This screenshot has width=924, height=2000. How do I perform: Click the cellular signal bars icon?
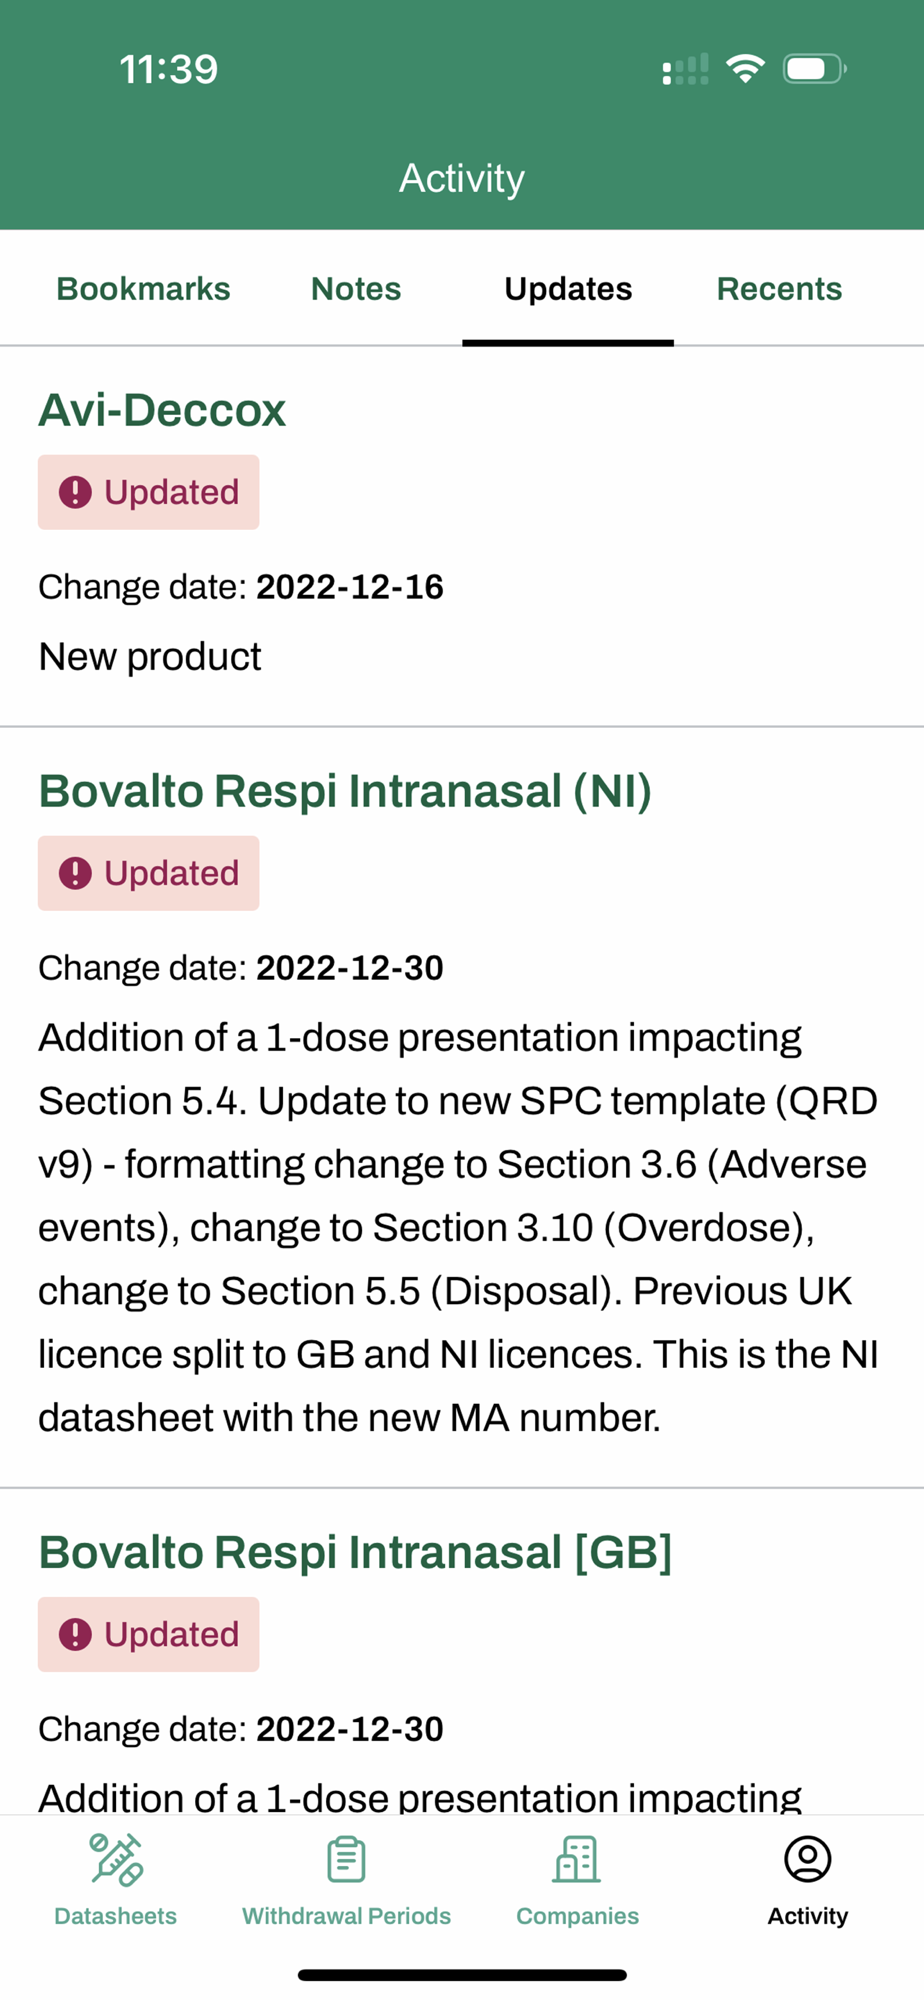[x=685, y=69]
